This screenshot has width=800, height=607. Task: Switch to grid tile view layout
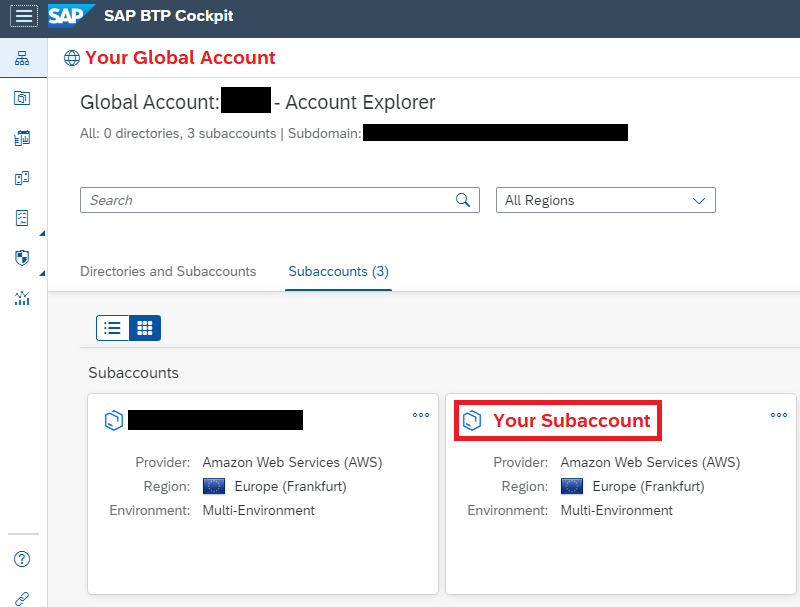145,327
